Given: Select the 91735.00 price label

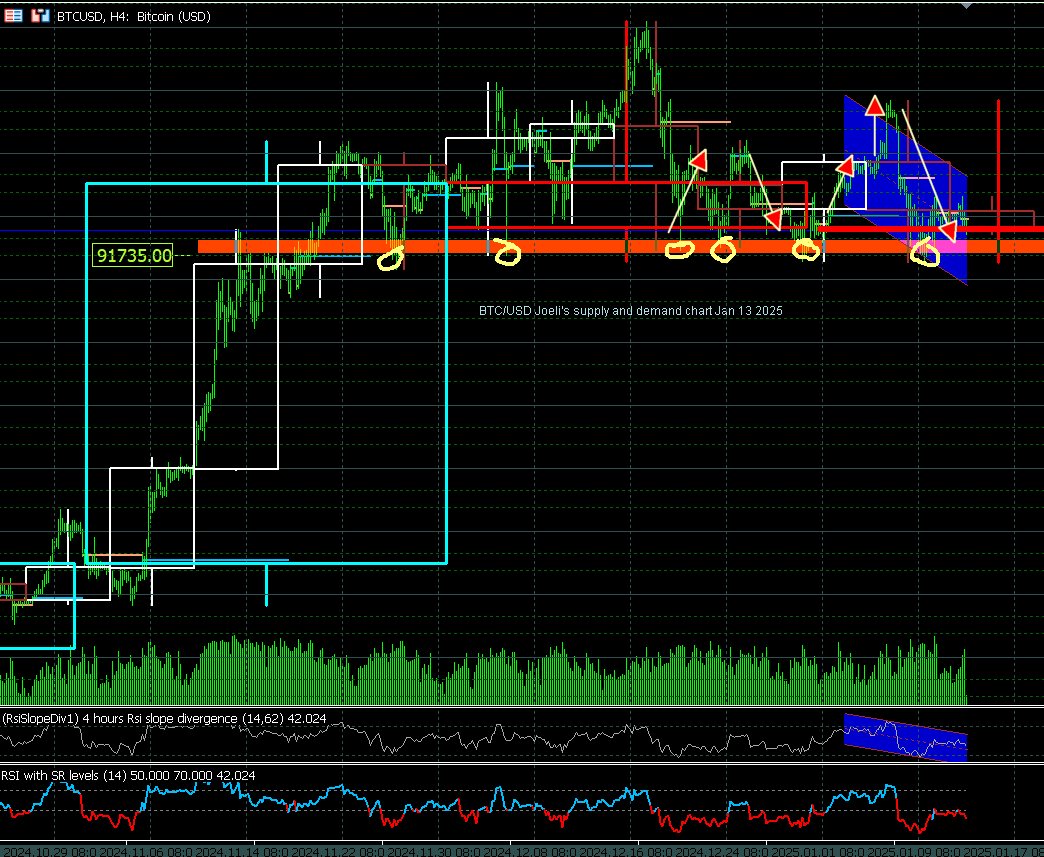Looking at the screenshot, I should click(133, 256).
